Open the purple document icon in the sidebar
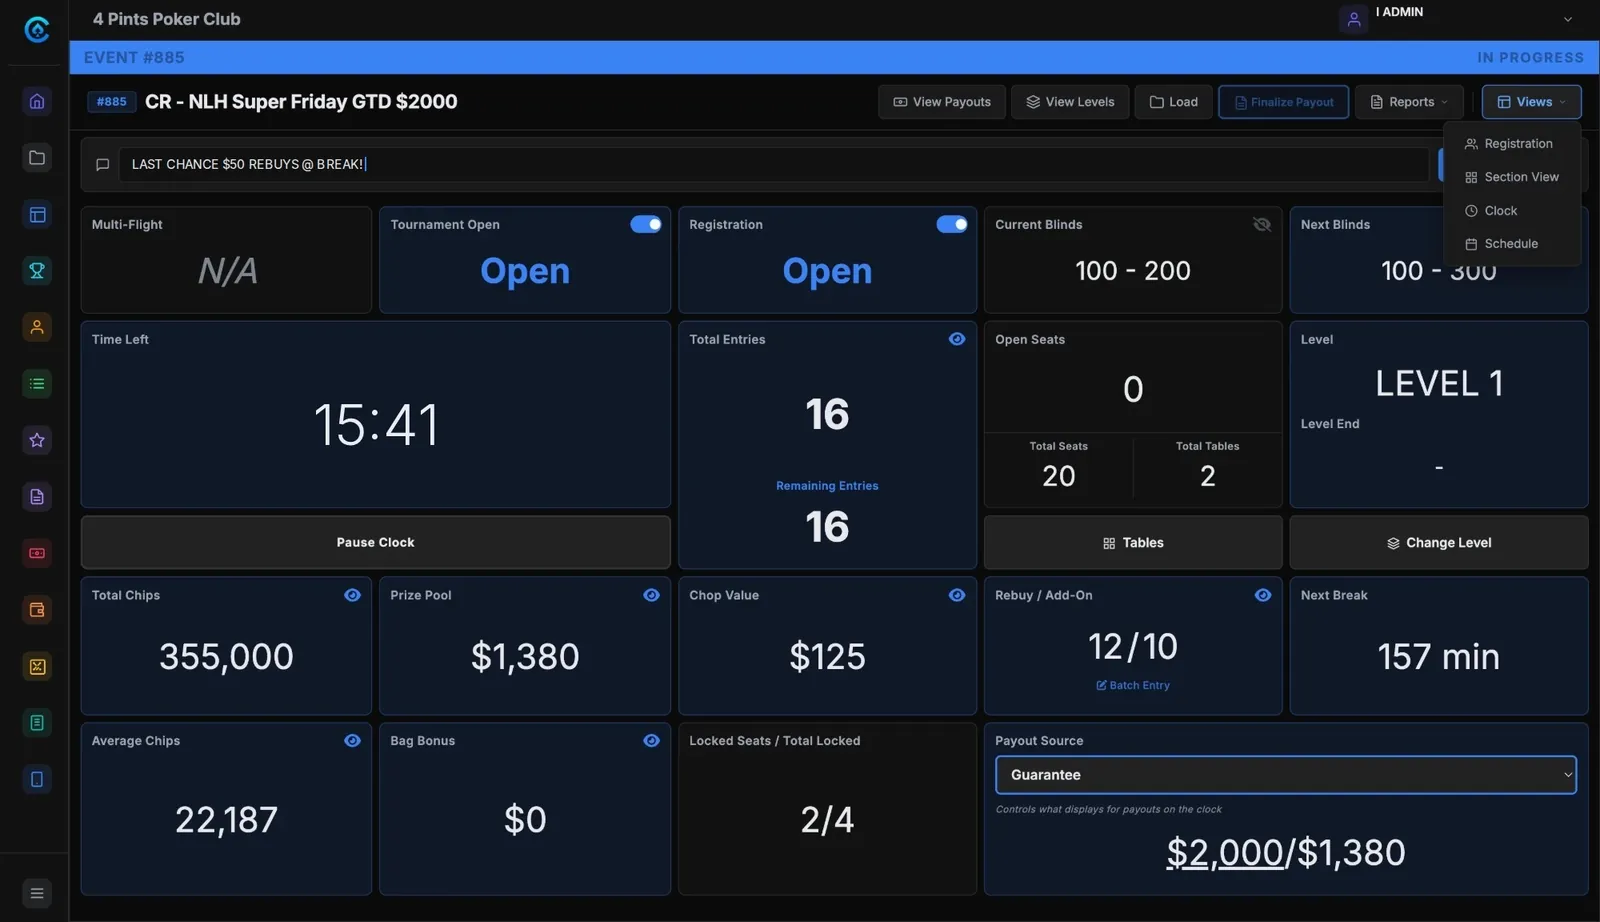Image resolution: width=1600 pixels, height=922 pixels. click(x=37, y=497)
